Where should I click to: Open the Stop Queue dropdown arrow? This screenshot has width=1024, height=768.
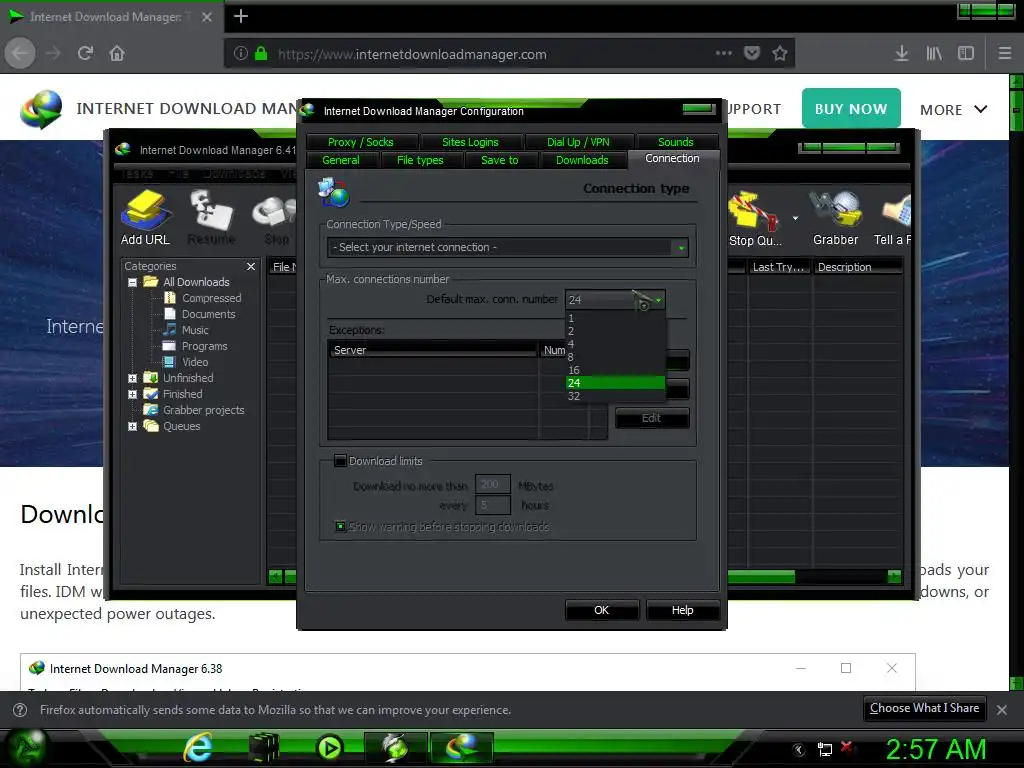(795, 218)
